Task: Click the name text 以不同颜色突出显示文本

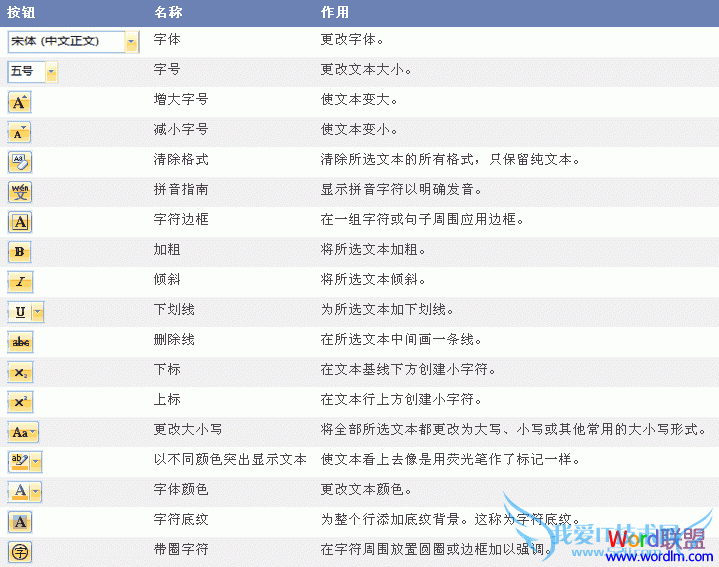Action: [x=230, y=459]
